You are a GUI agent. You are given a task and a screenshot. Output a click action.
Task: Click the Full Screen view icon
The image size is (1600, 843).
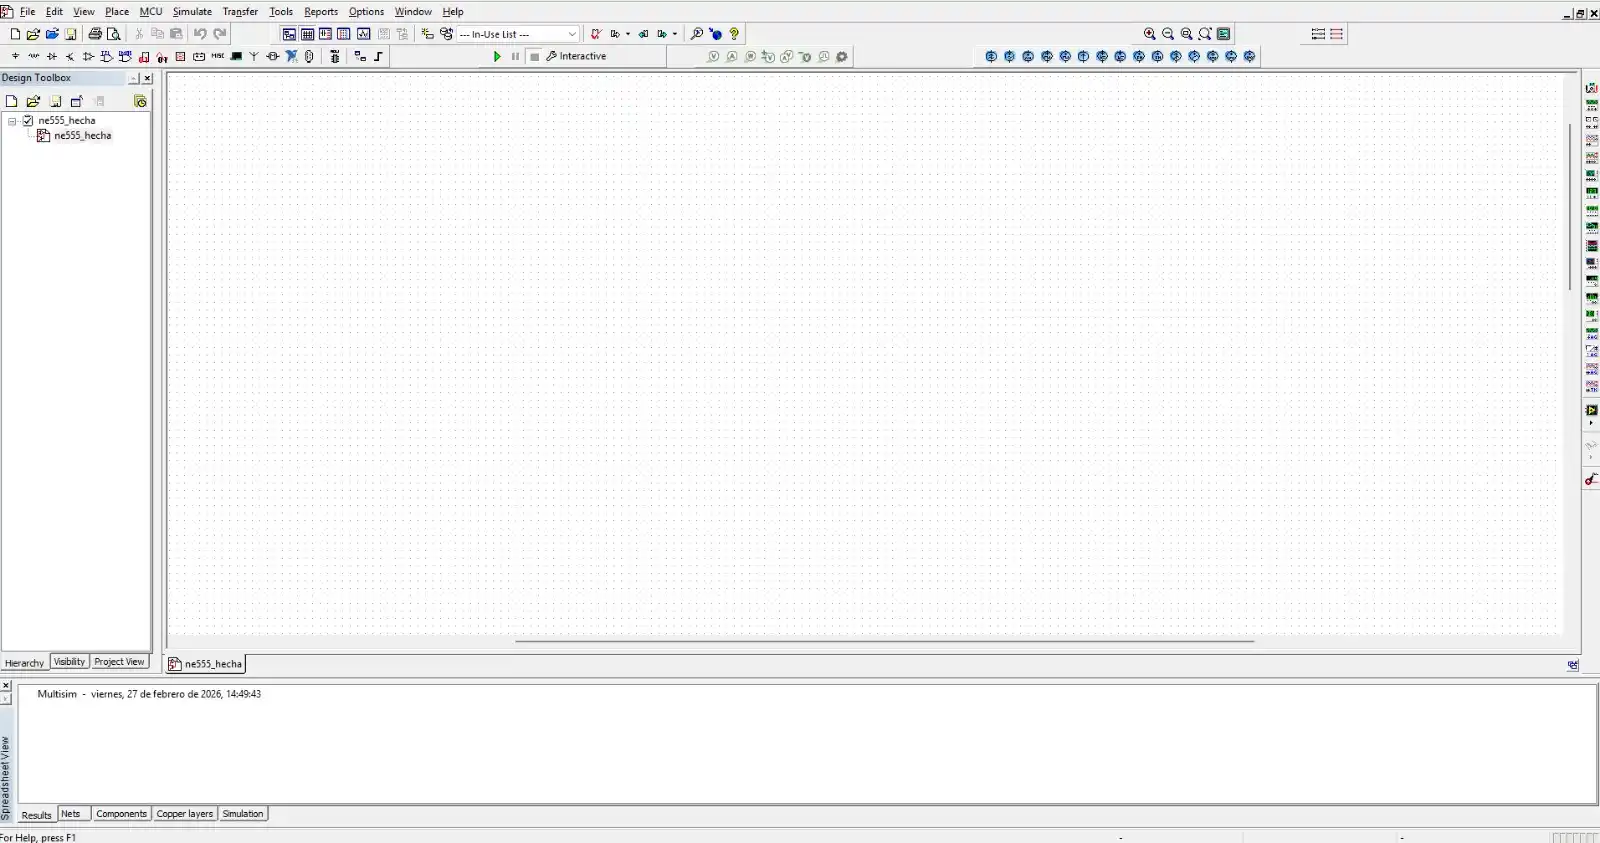pos(1224,34)
